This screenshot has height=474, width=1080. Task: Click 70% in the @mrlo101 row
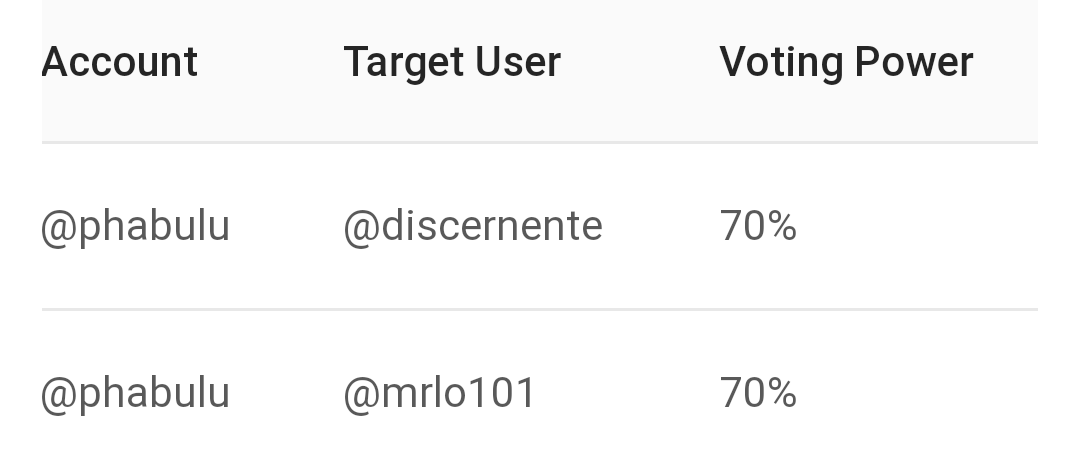tap(758, 393)
